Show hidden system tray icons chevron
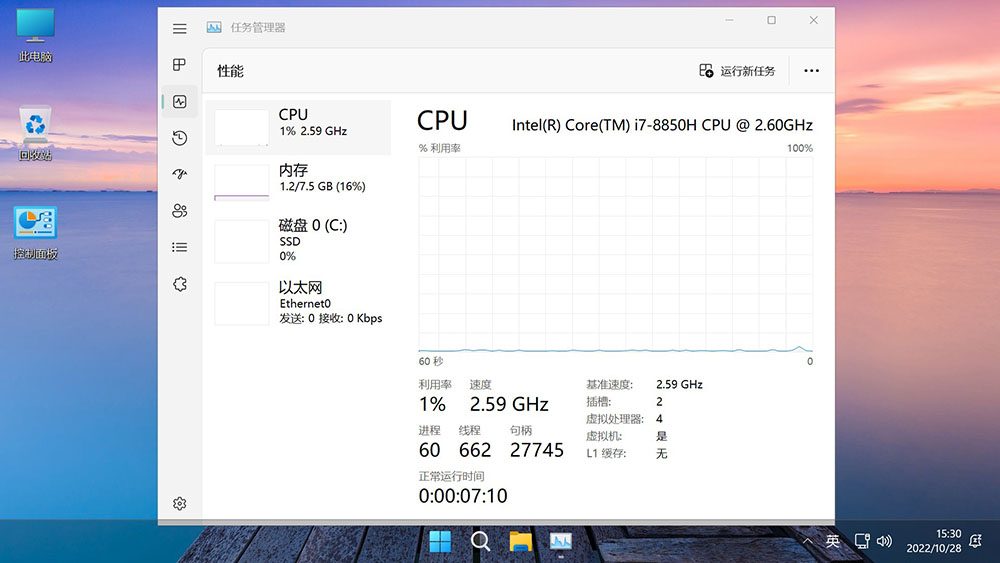 (x=808, y=541)
